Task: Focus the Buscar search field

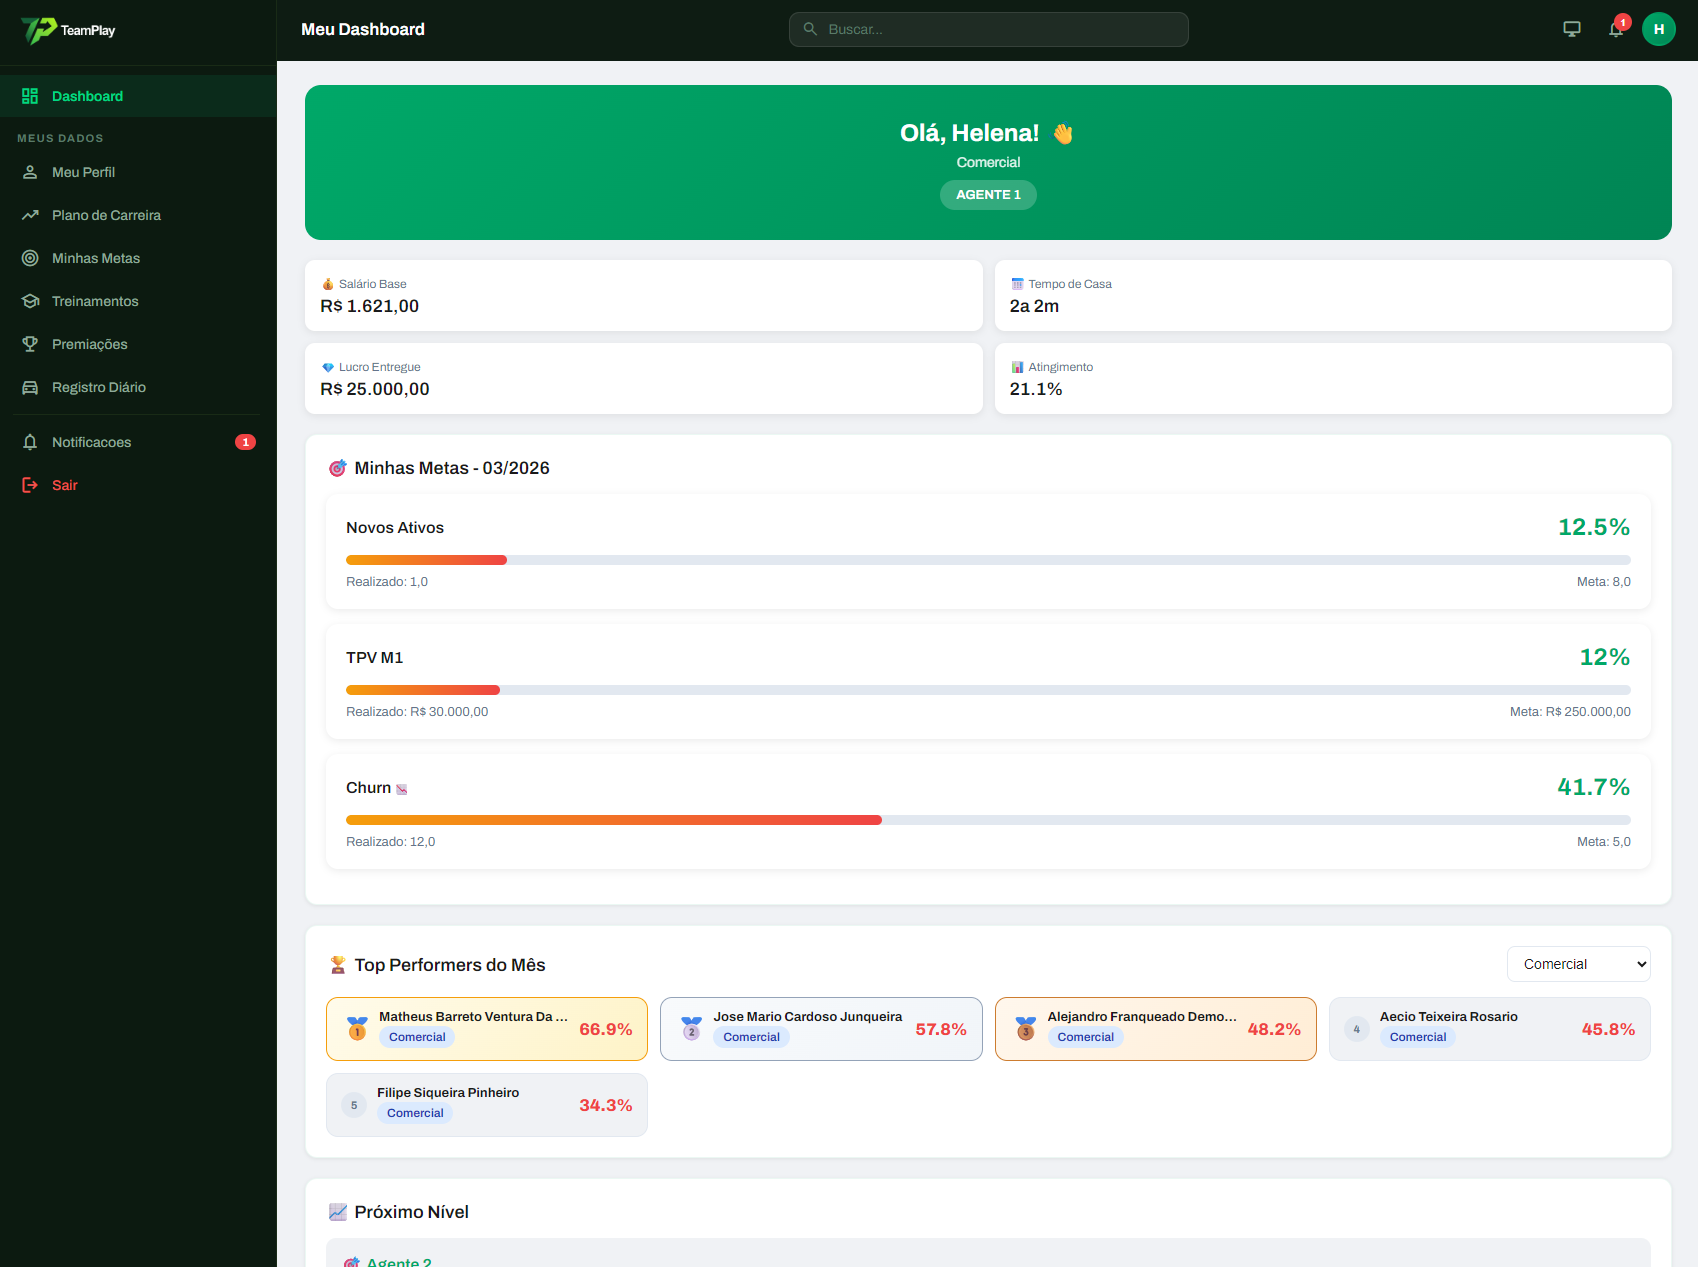Action: 988,29
